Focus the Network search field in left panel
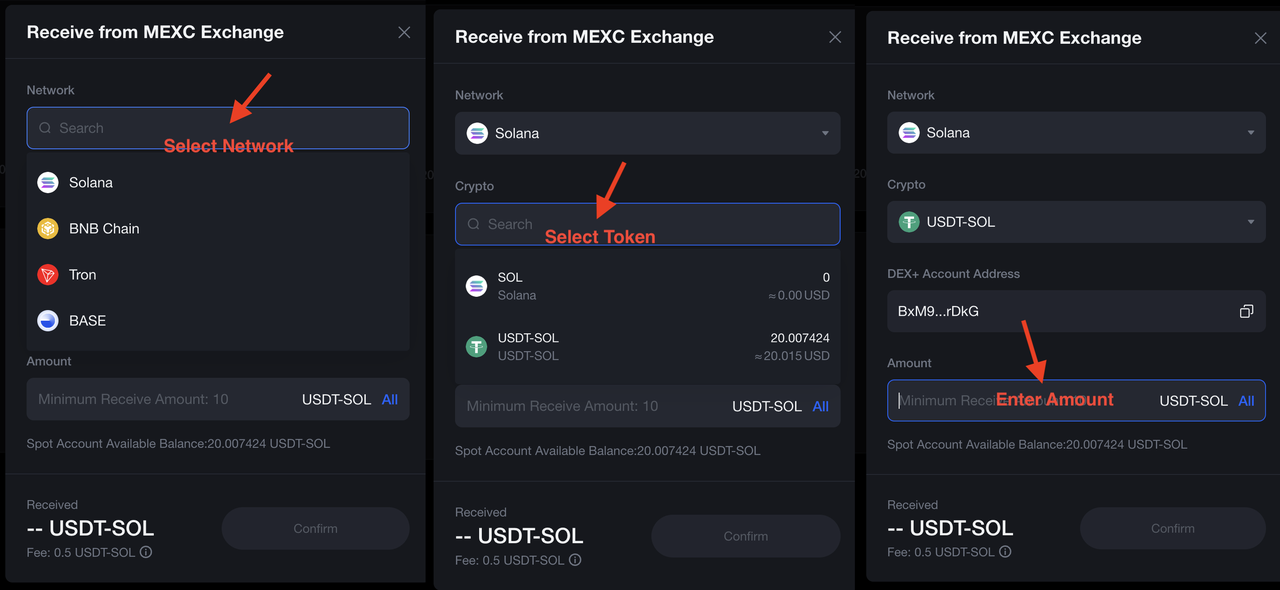Image resolution: width=1280 pixels, height=590 pixels. pos(218,128)
